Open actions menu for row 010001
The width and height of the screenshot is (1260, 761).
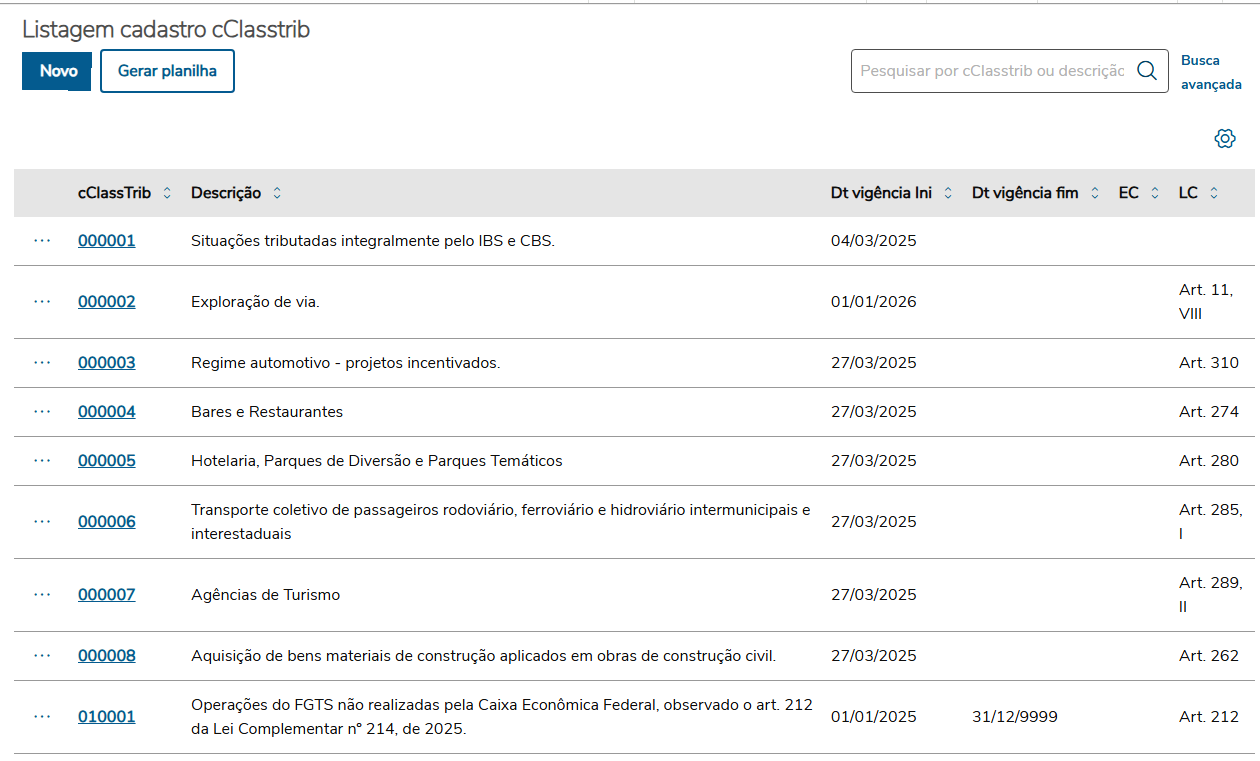point(42,717)
